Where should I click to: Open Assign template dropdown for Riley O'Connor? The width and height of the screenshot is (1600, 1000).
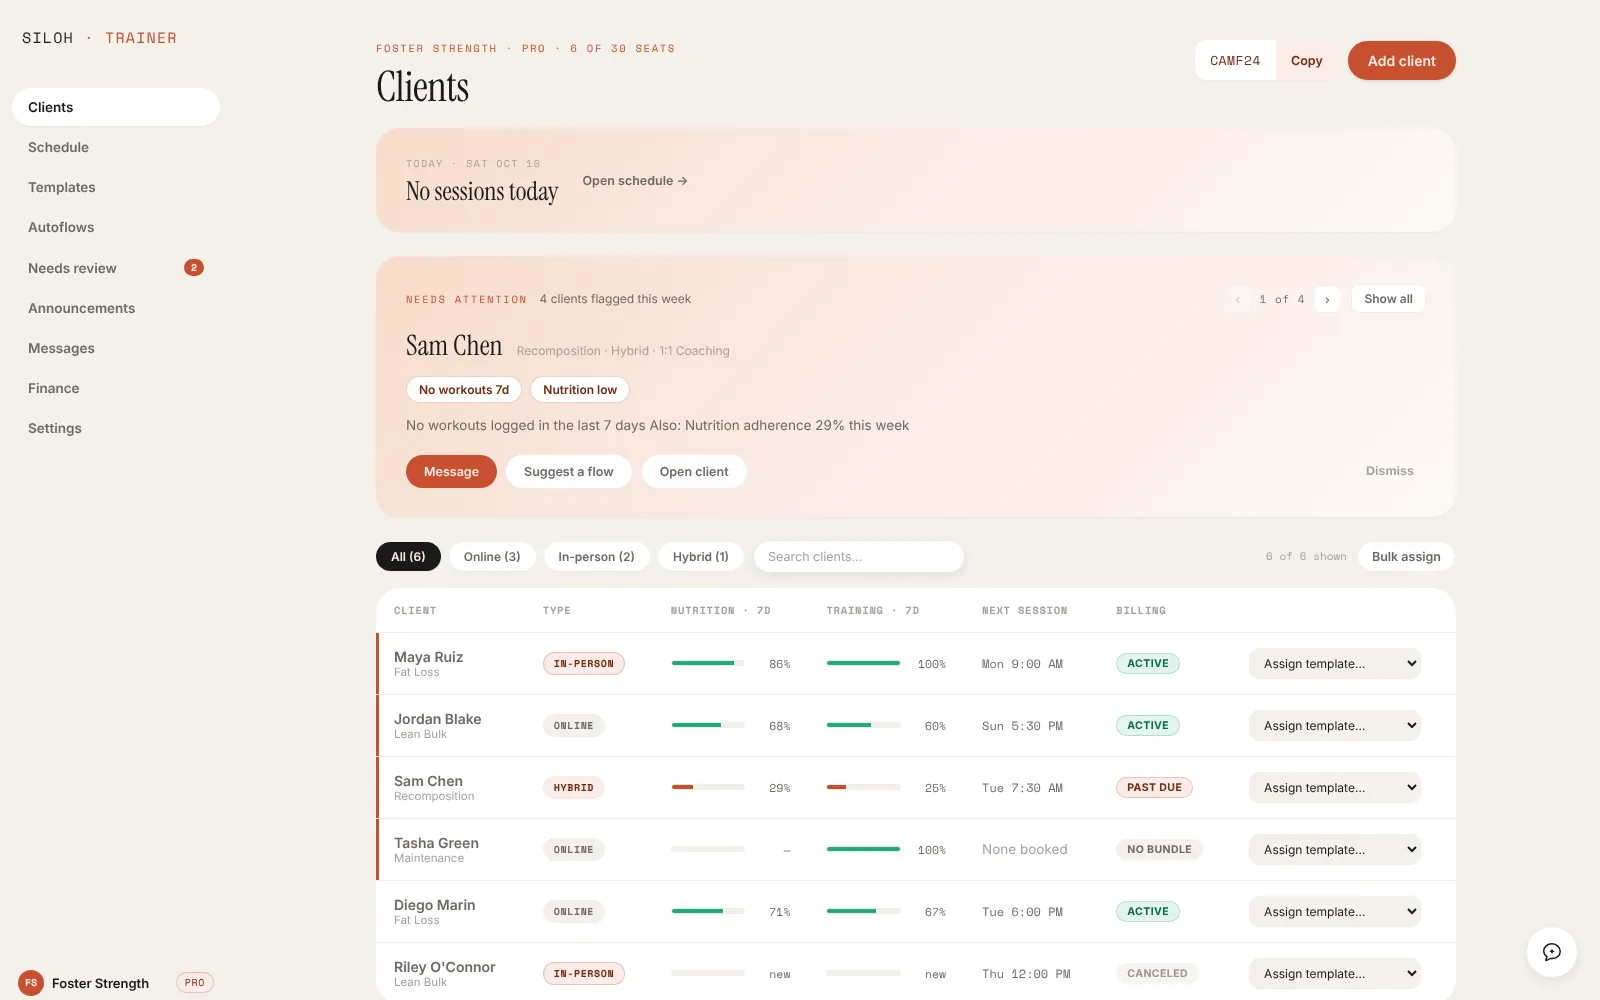[x=1334, y=974]
